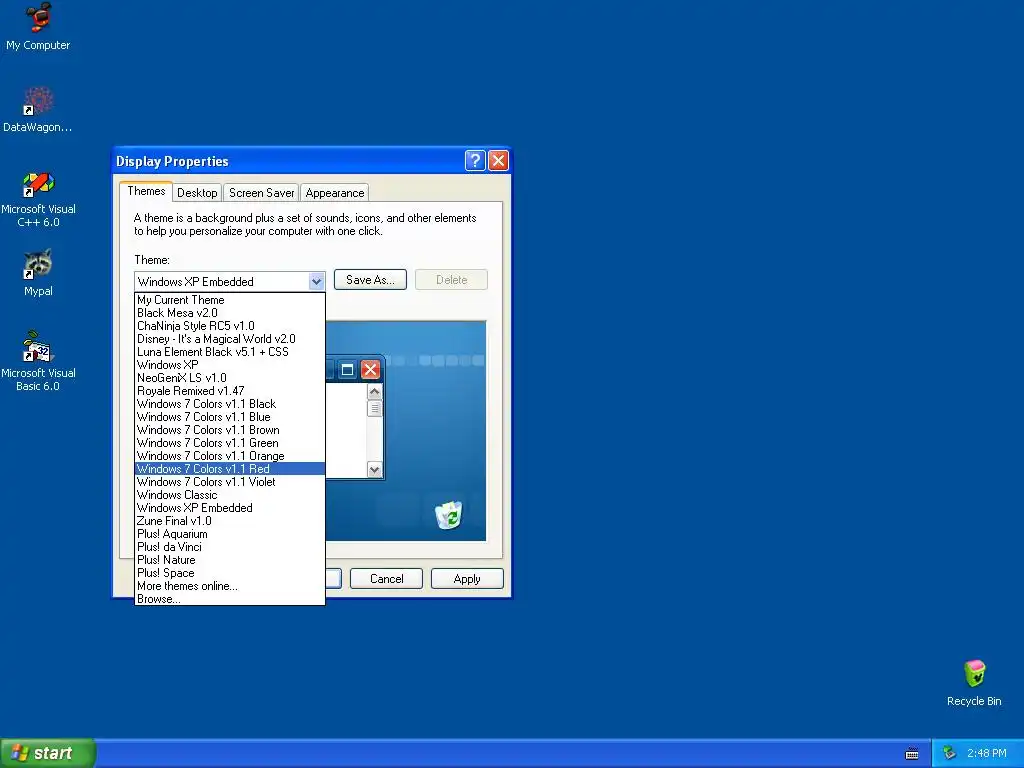Pick the Plus! Nature theme

coord(230,560)
